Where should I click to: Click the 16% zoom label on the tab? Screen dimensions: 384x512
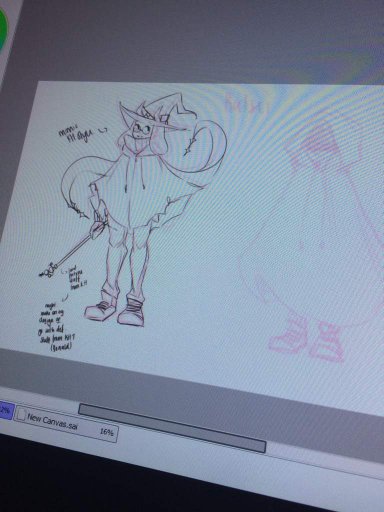tap(107, 432)
